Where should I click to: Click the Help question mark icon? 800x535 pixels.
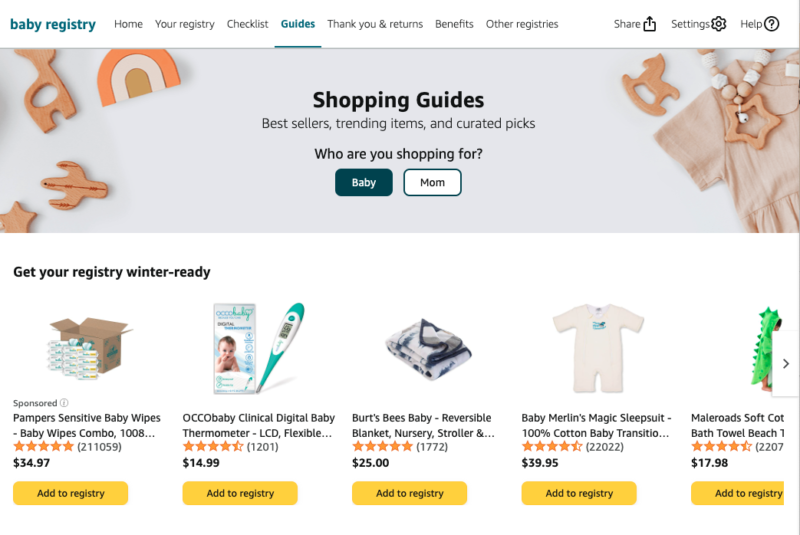click(x=771, y=24)
